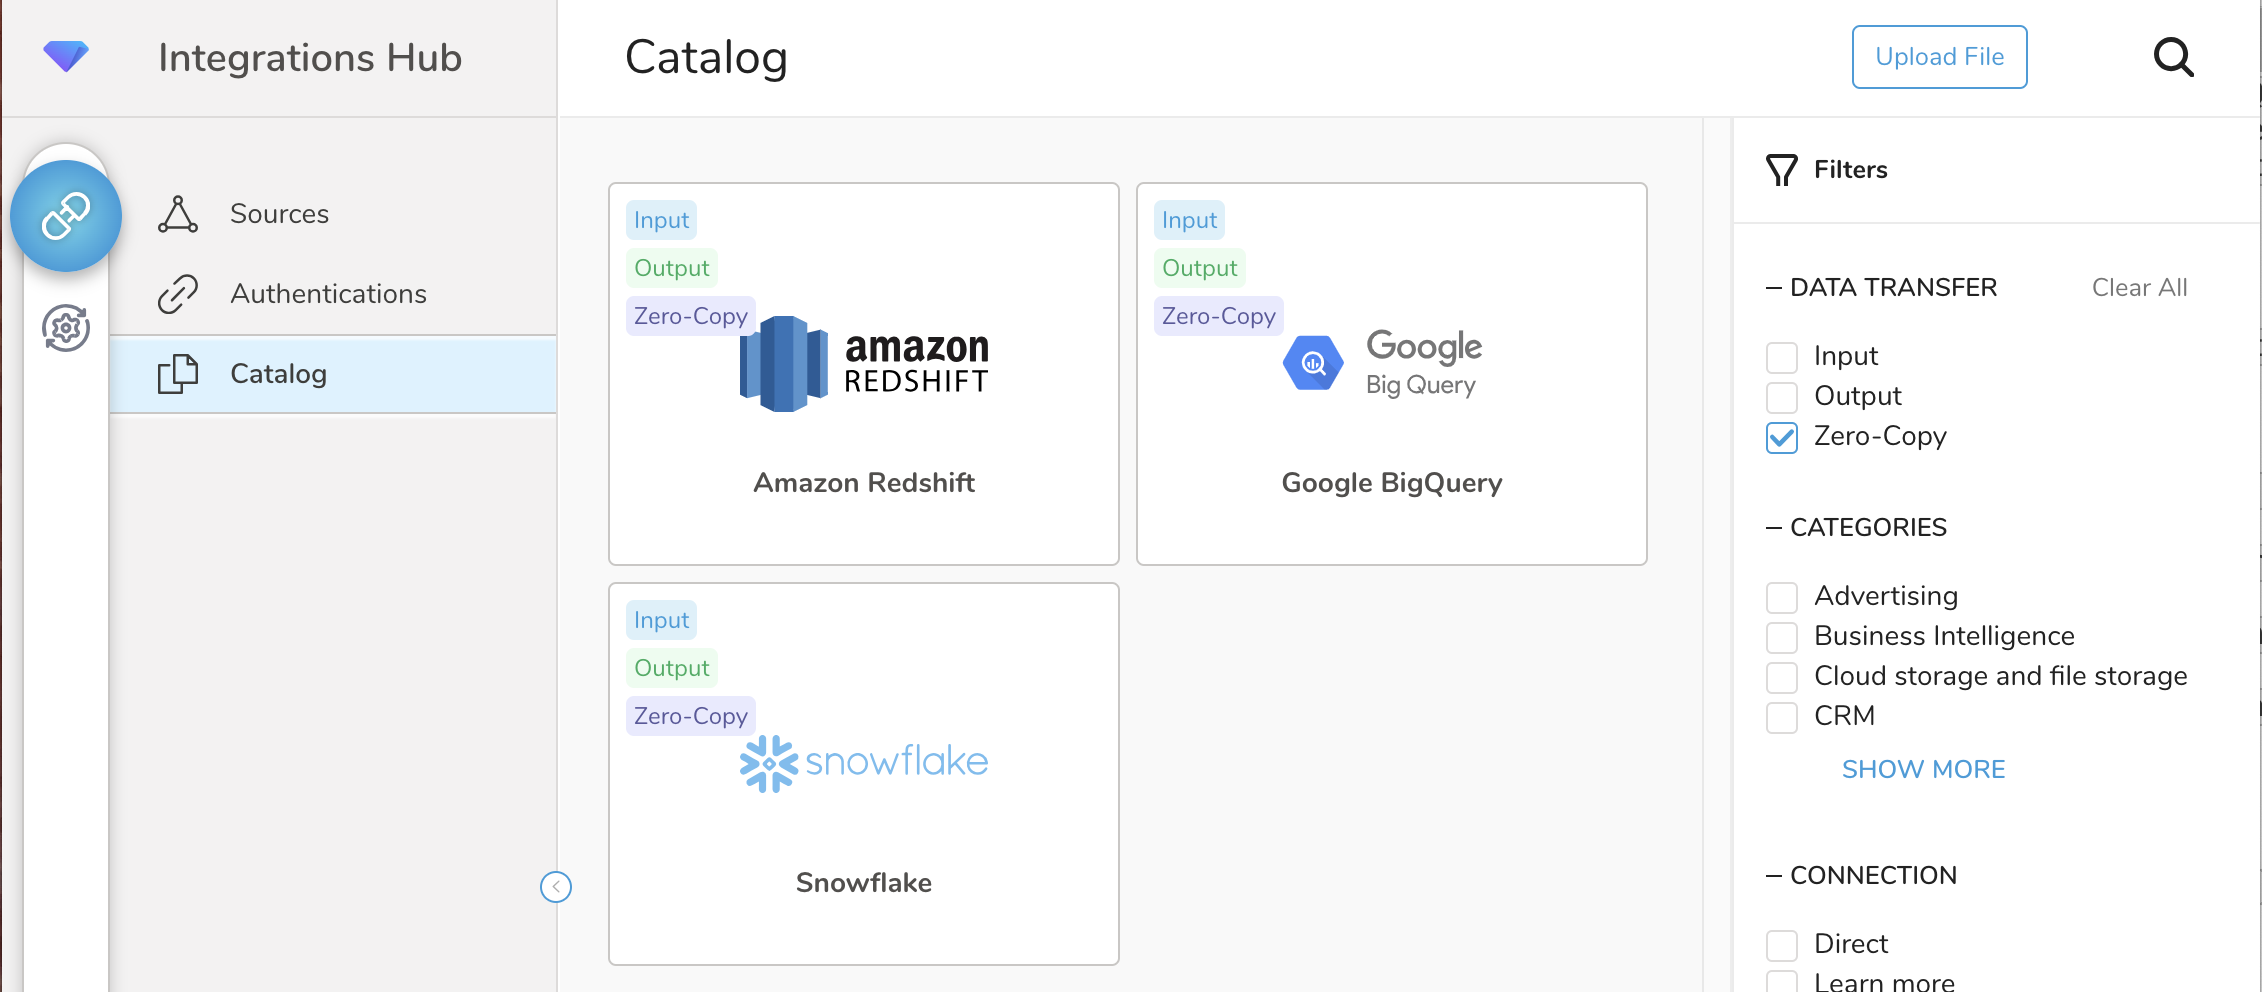Click the Amazon Redshift logo
This screenshot has height=992, width=2262.
click(864, 364)
